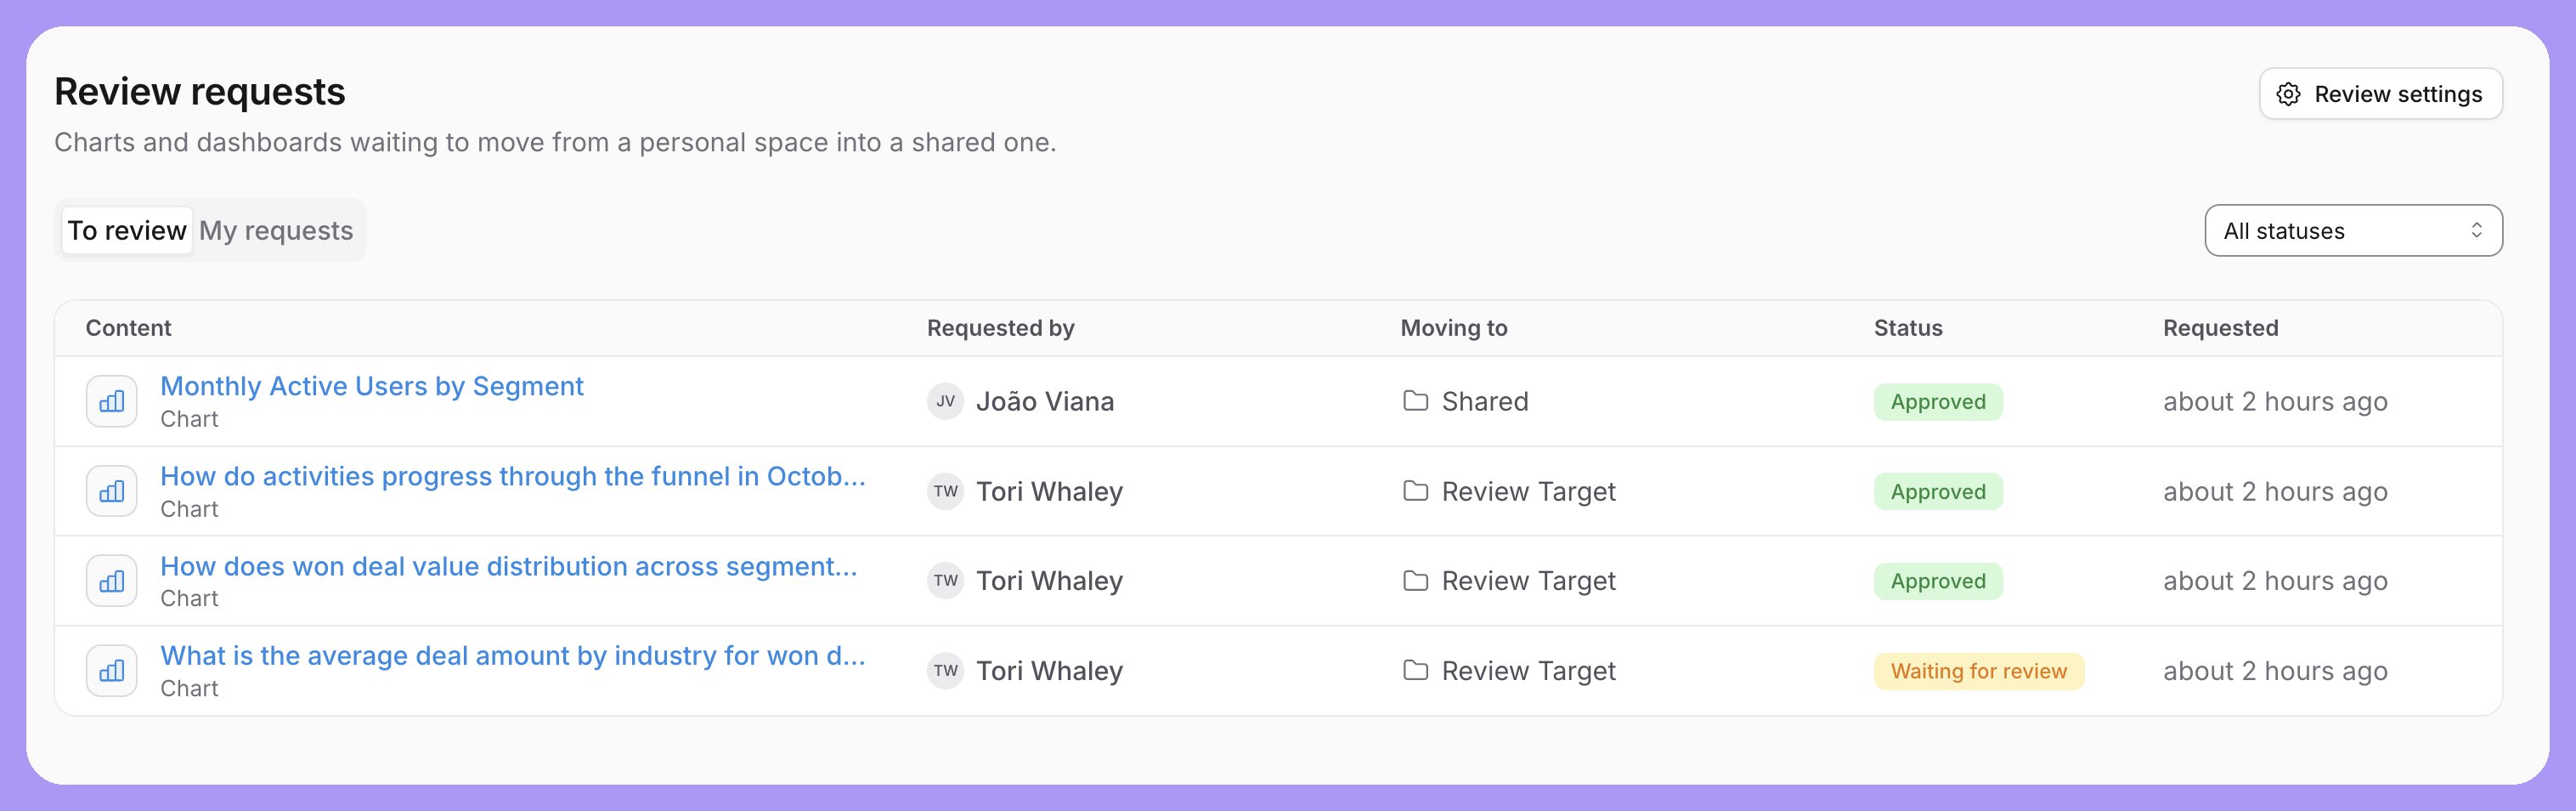Click the Moving to column header
2576x811 pixels.
tap(1453, 328)
